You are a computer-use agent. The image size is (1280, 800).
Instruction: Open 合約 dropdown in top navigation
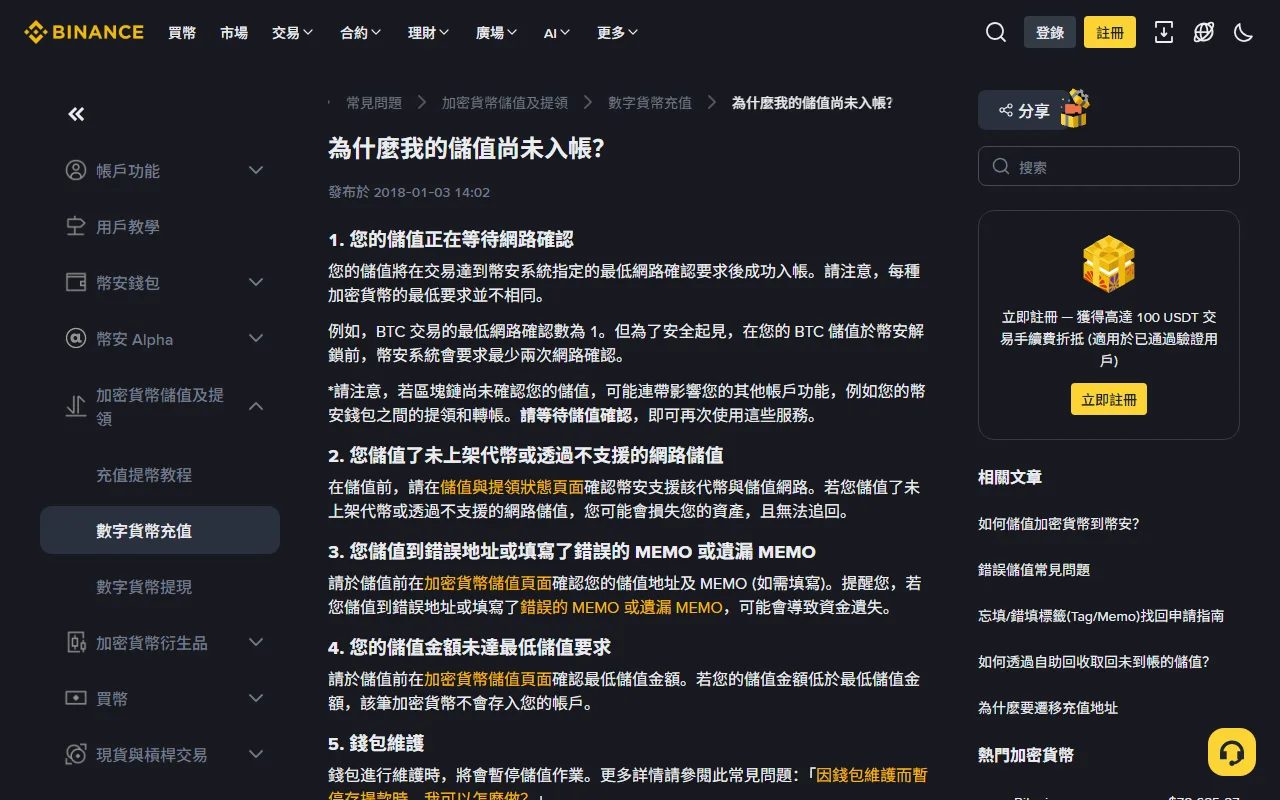pos(361,32)
